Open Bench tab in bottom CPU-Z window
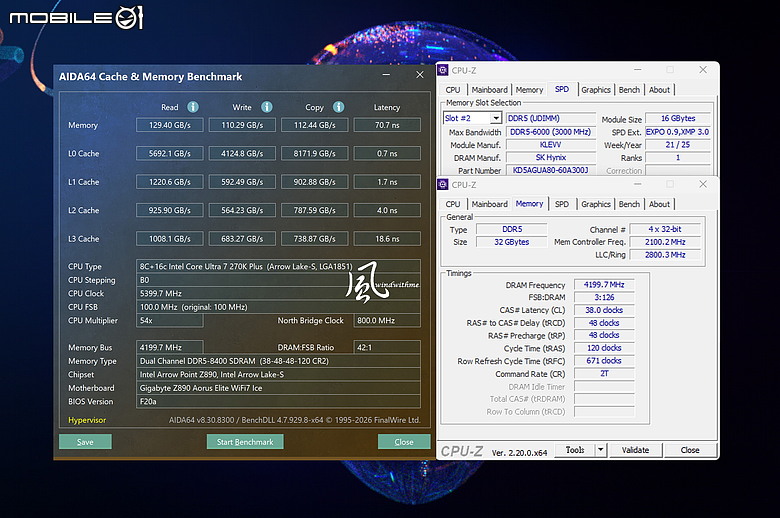This screenshot has height=518, width=780. [x=629, y=205]
